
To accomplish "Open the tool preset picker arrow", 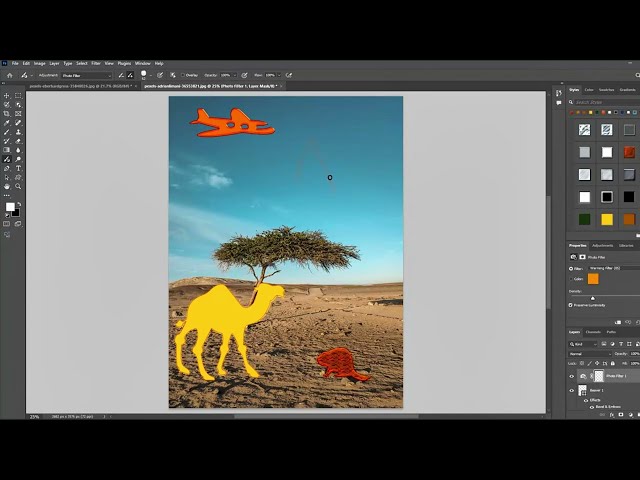I will point(32,76).
